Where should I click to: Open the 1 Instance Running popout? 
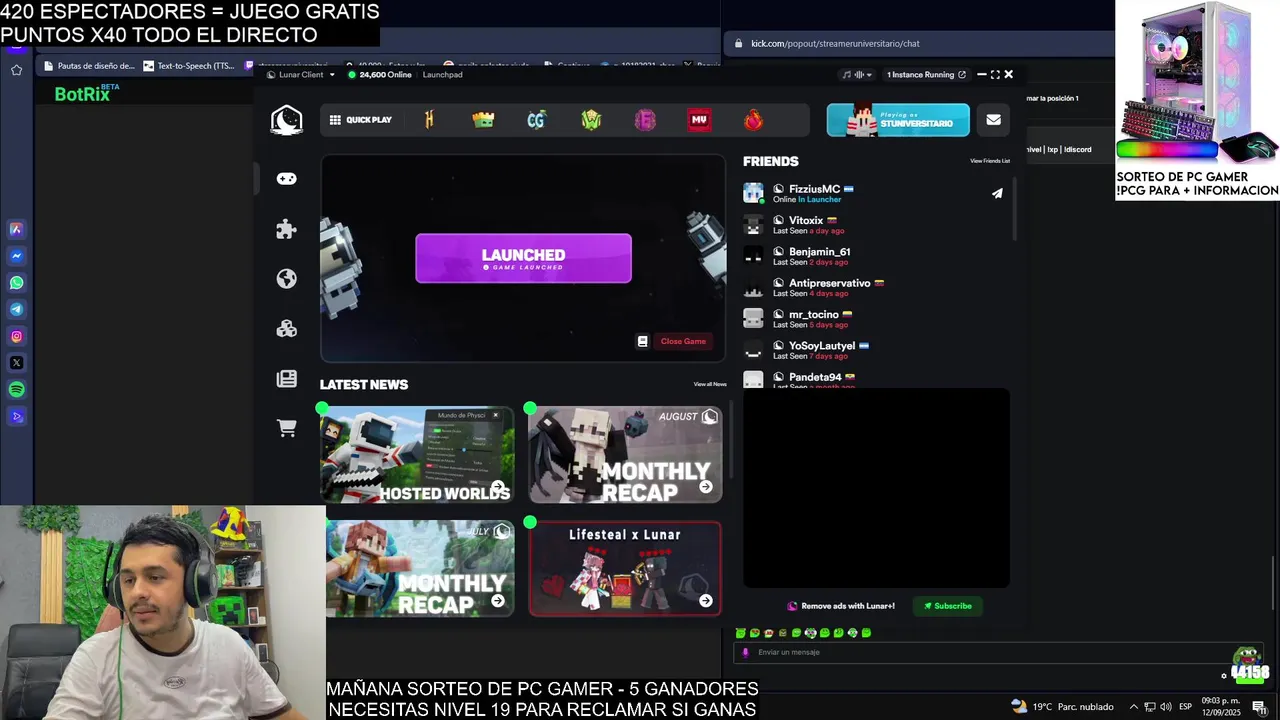(x=926, y=75)
